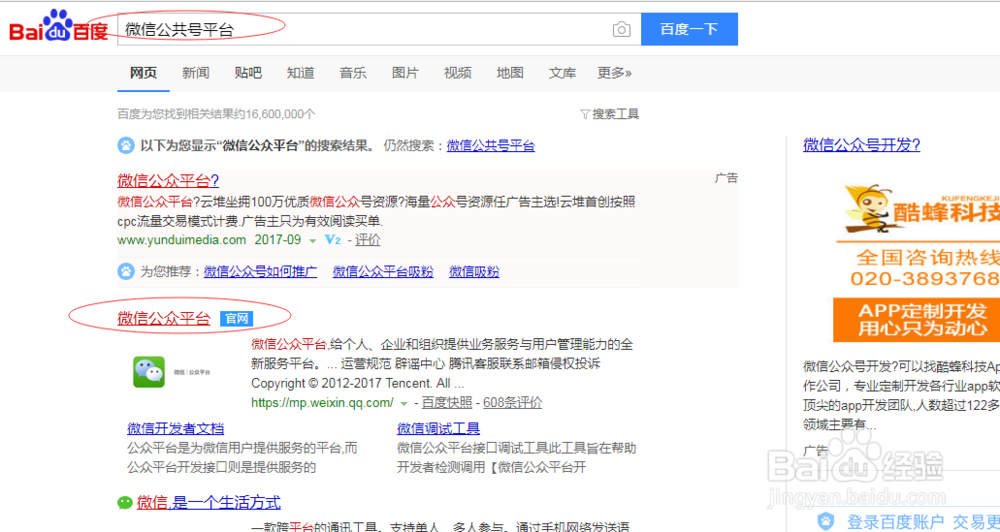Image resolution: width=1000 pixels, height=532 pixels.
Task: Open the 微信,是一个生活方式 result
Action: (209, 502)
